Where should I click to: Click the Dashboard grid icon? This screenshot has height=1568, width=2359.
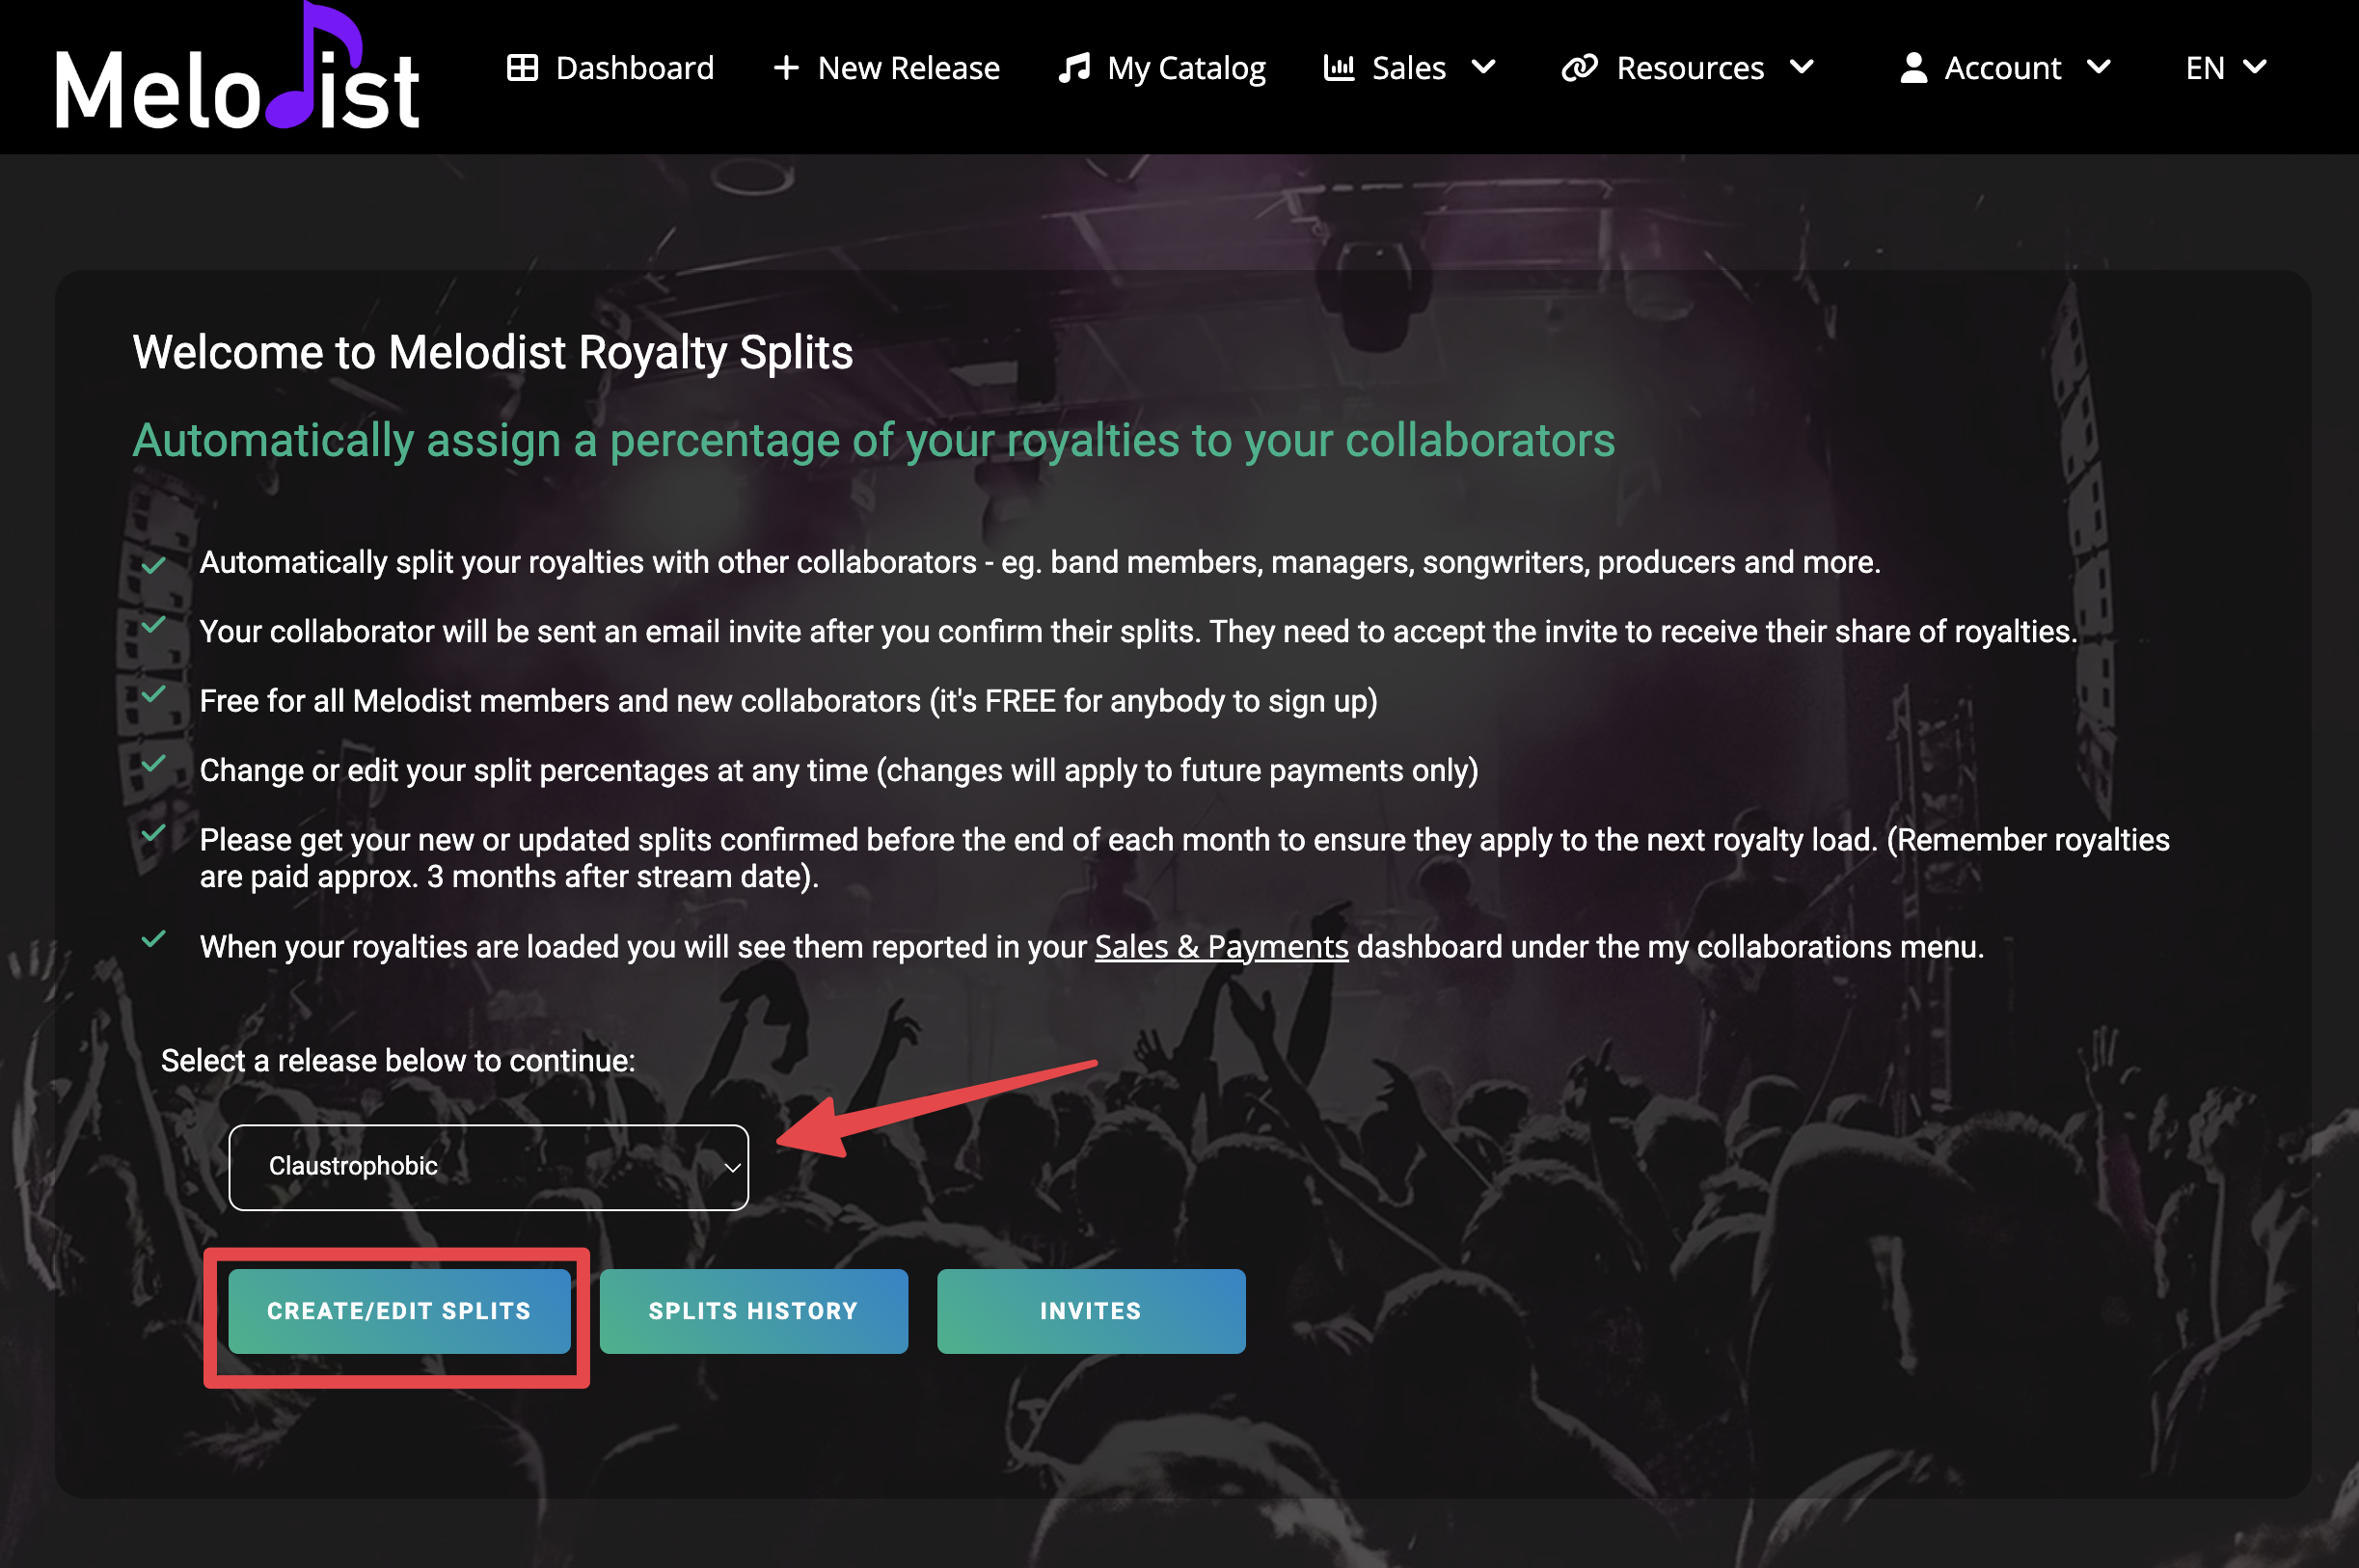tap(522, 68)
